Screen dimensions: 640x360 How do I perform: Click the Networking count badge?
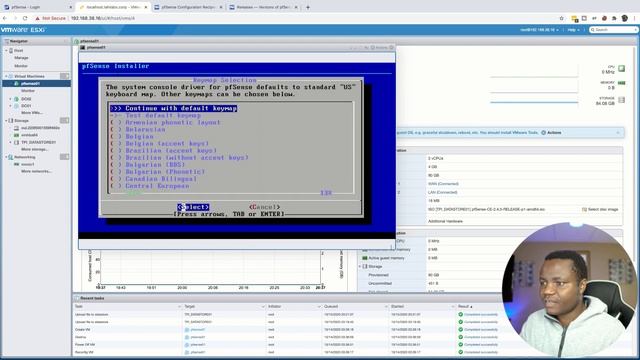tap(64, 157)
